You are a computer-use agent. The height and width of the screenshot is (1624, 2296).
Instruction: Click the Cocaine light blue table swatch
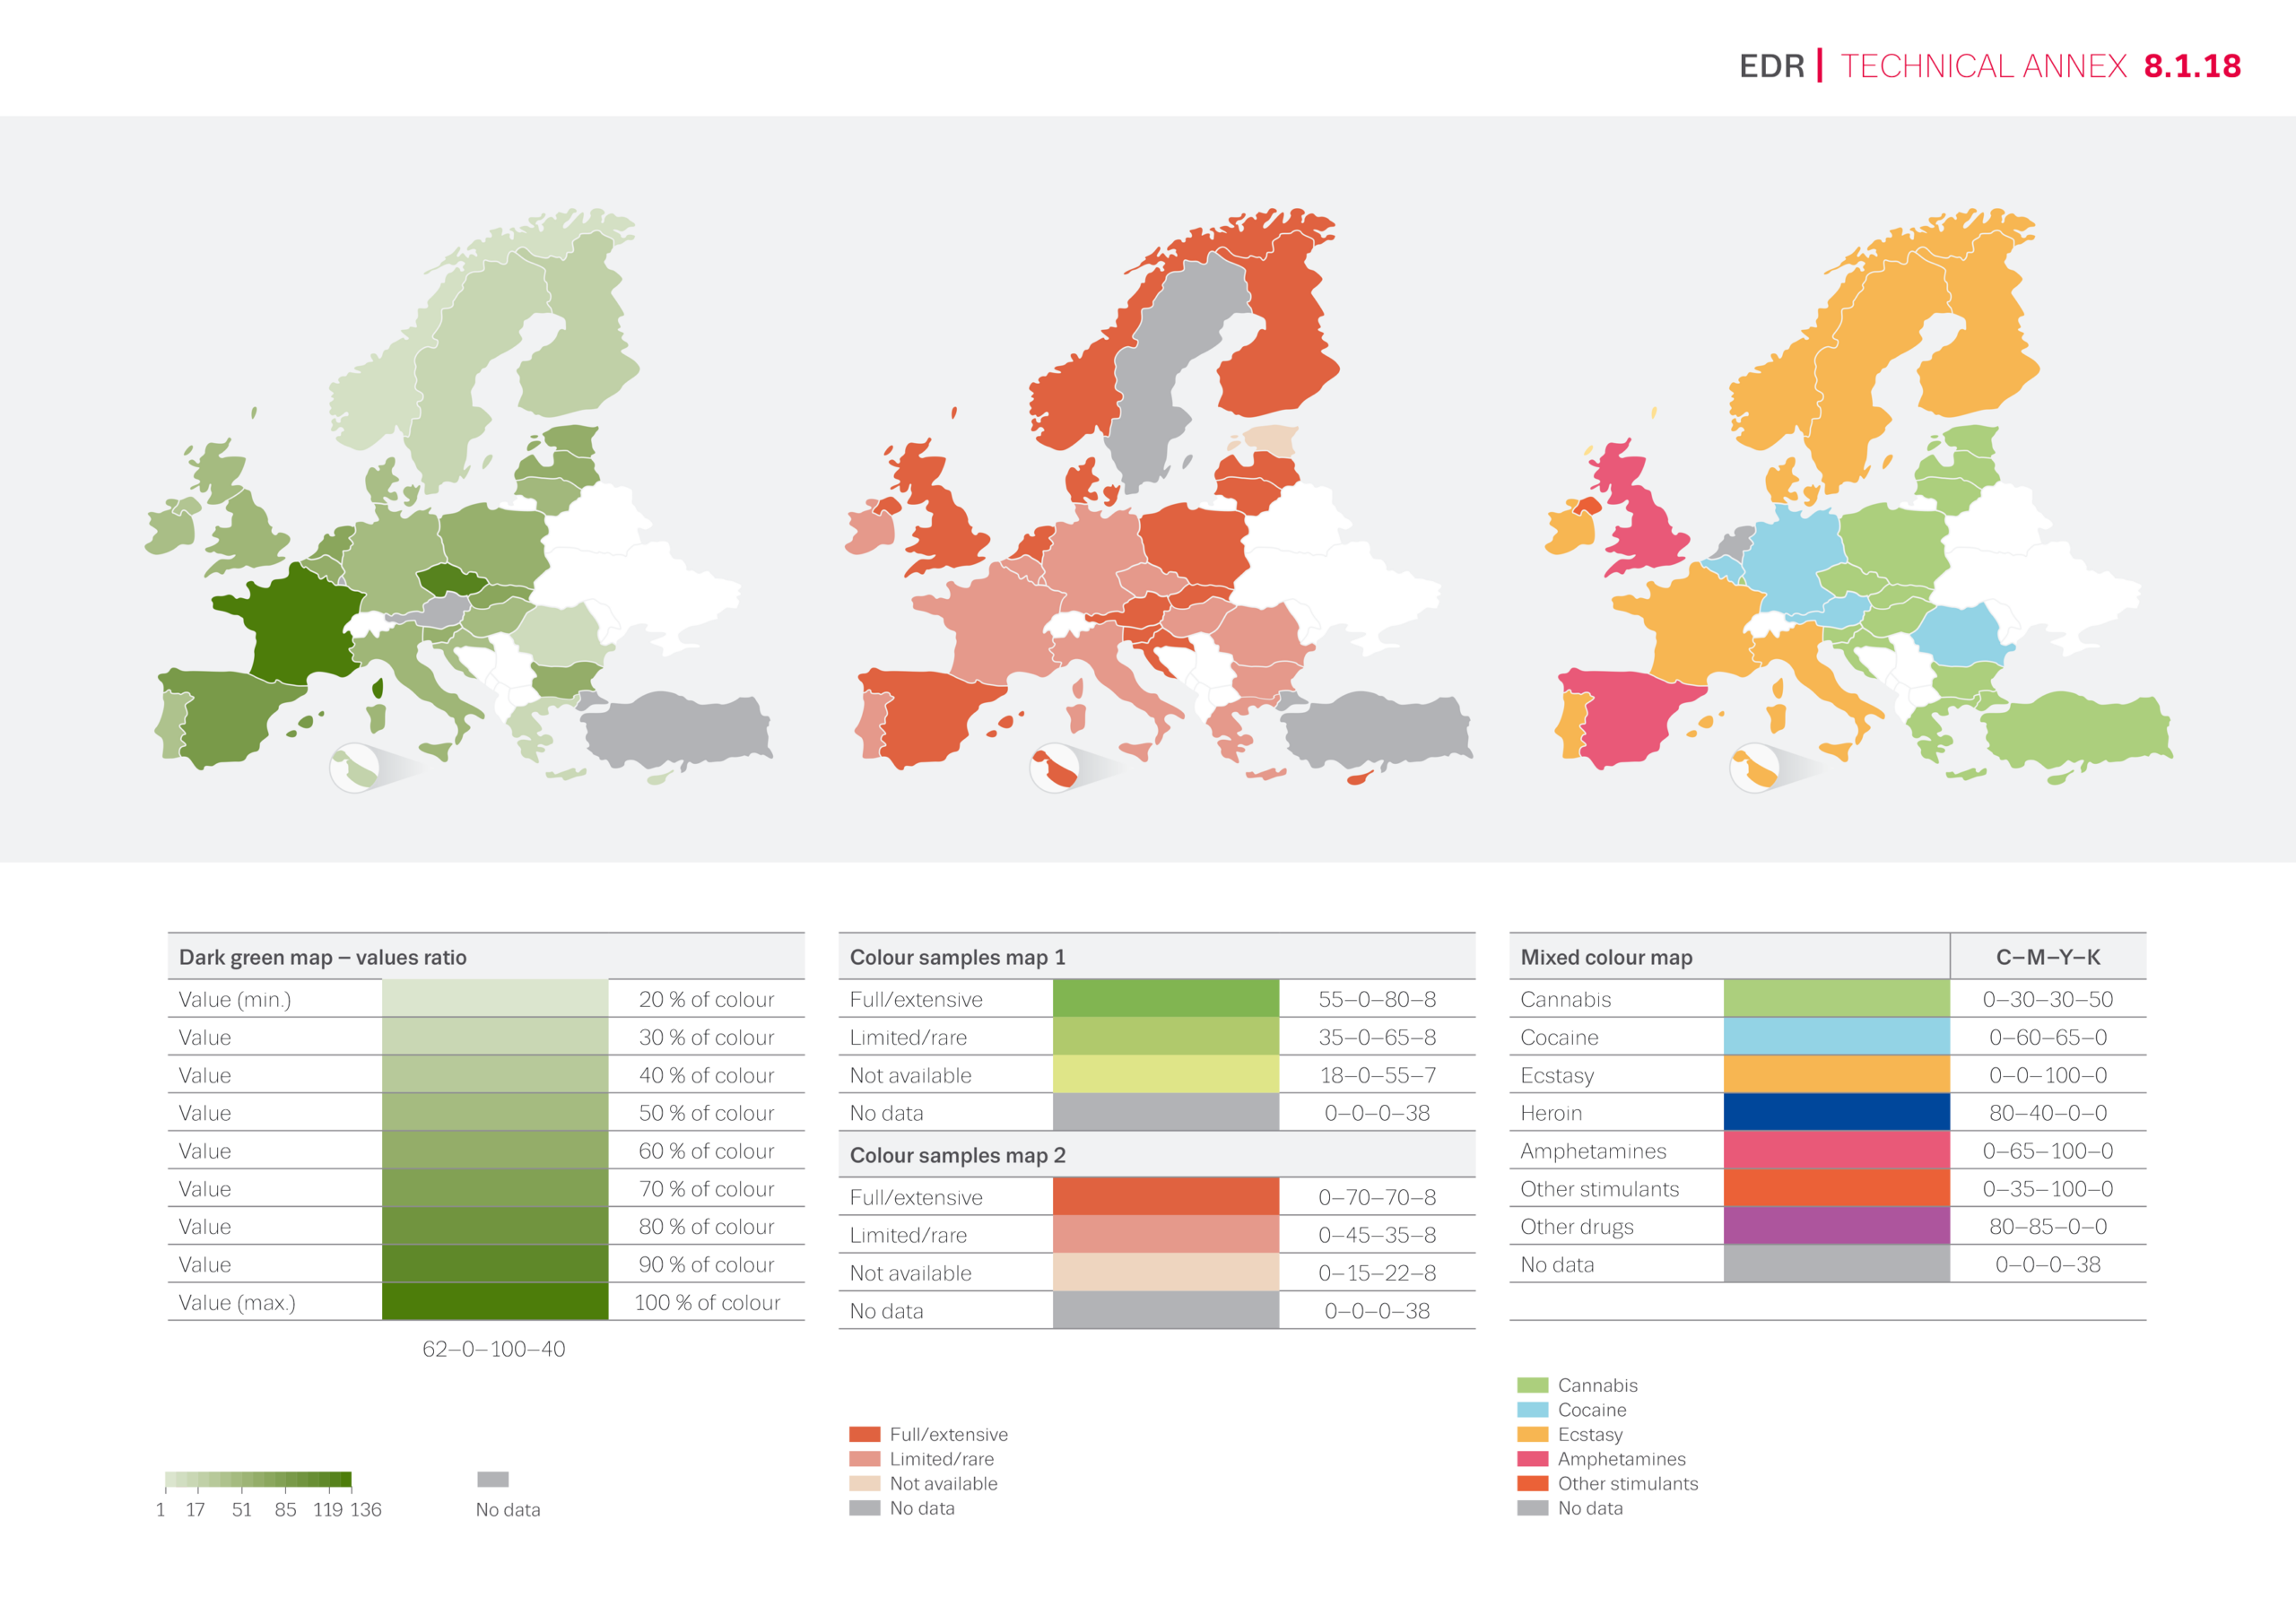click(x=1836, y=1037)
